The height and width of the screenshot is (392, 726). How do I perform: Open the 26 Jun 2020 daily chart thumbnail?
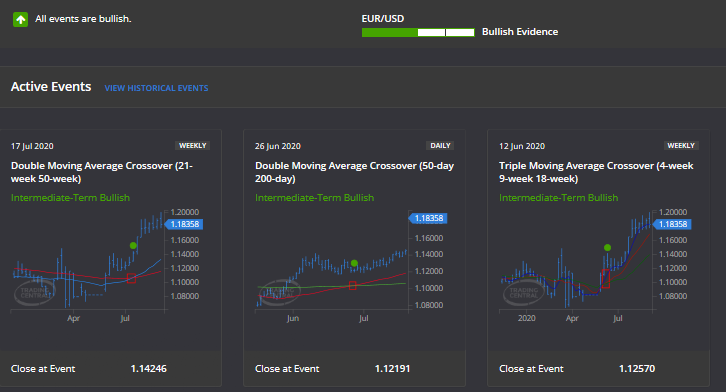[x=351, y=266]
